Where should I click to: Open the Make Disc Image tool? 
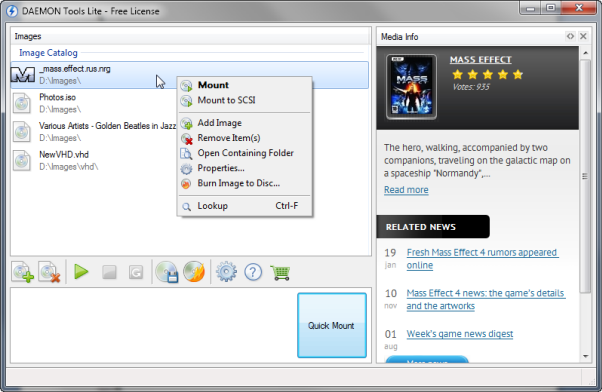(x=167, y=272)
